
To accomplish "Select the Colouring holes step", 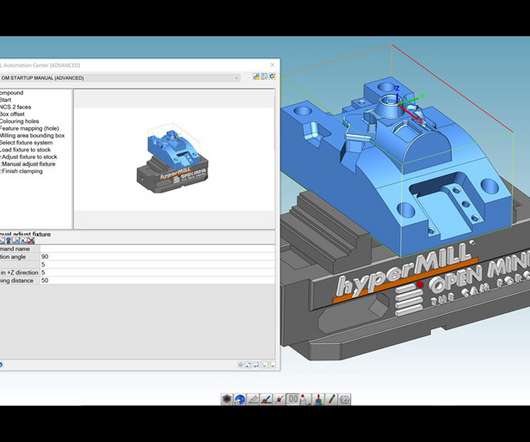I will pyautogui.click(x=20, y=121).
